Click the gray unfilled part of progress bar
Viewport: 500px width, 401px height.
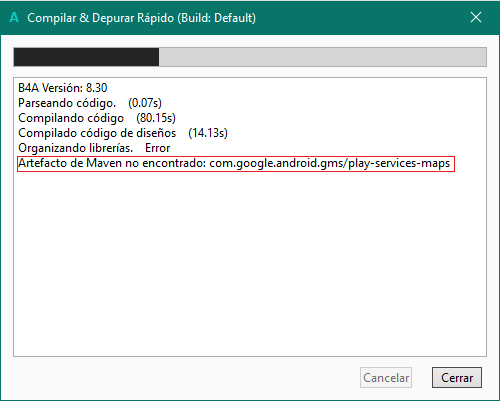(322, 57)
